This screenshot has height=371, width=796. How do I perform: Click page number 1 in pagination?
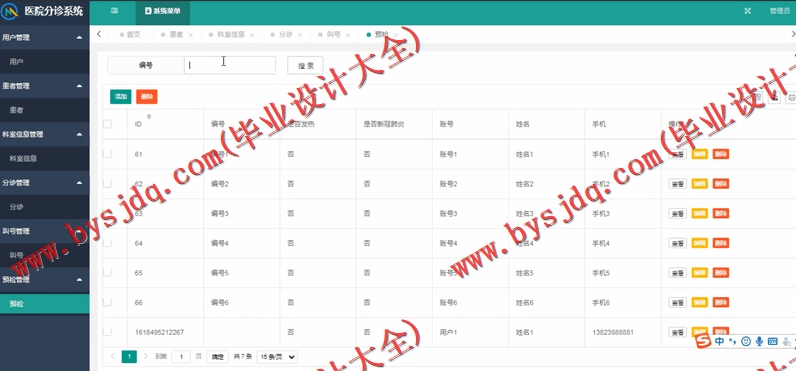pyautogui.click(x=129, y=357)
